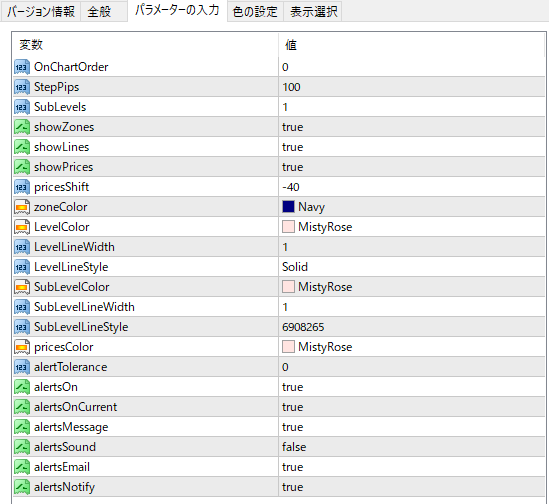Image resolution: width=549 pixels, height=504 pixels.
Task: Click the integer icon beside pricesShift
Action: 22,187
